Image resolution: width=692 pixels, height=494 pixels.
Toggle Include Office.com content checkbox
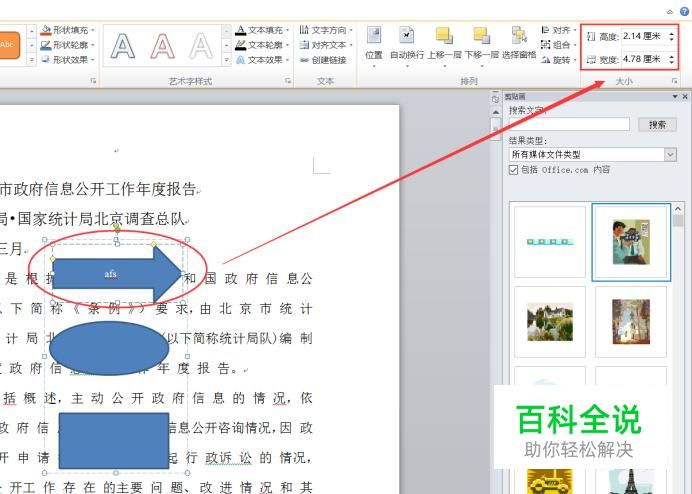point(513,170)
